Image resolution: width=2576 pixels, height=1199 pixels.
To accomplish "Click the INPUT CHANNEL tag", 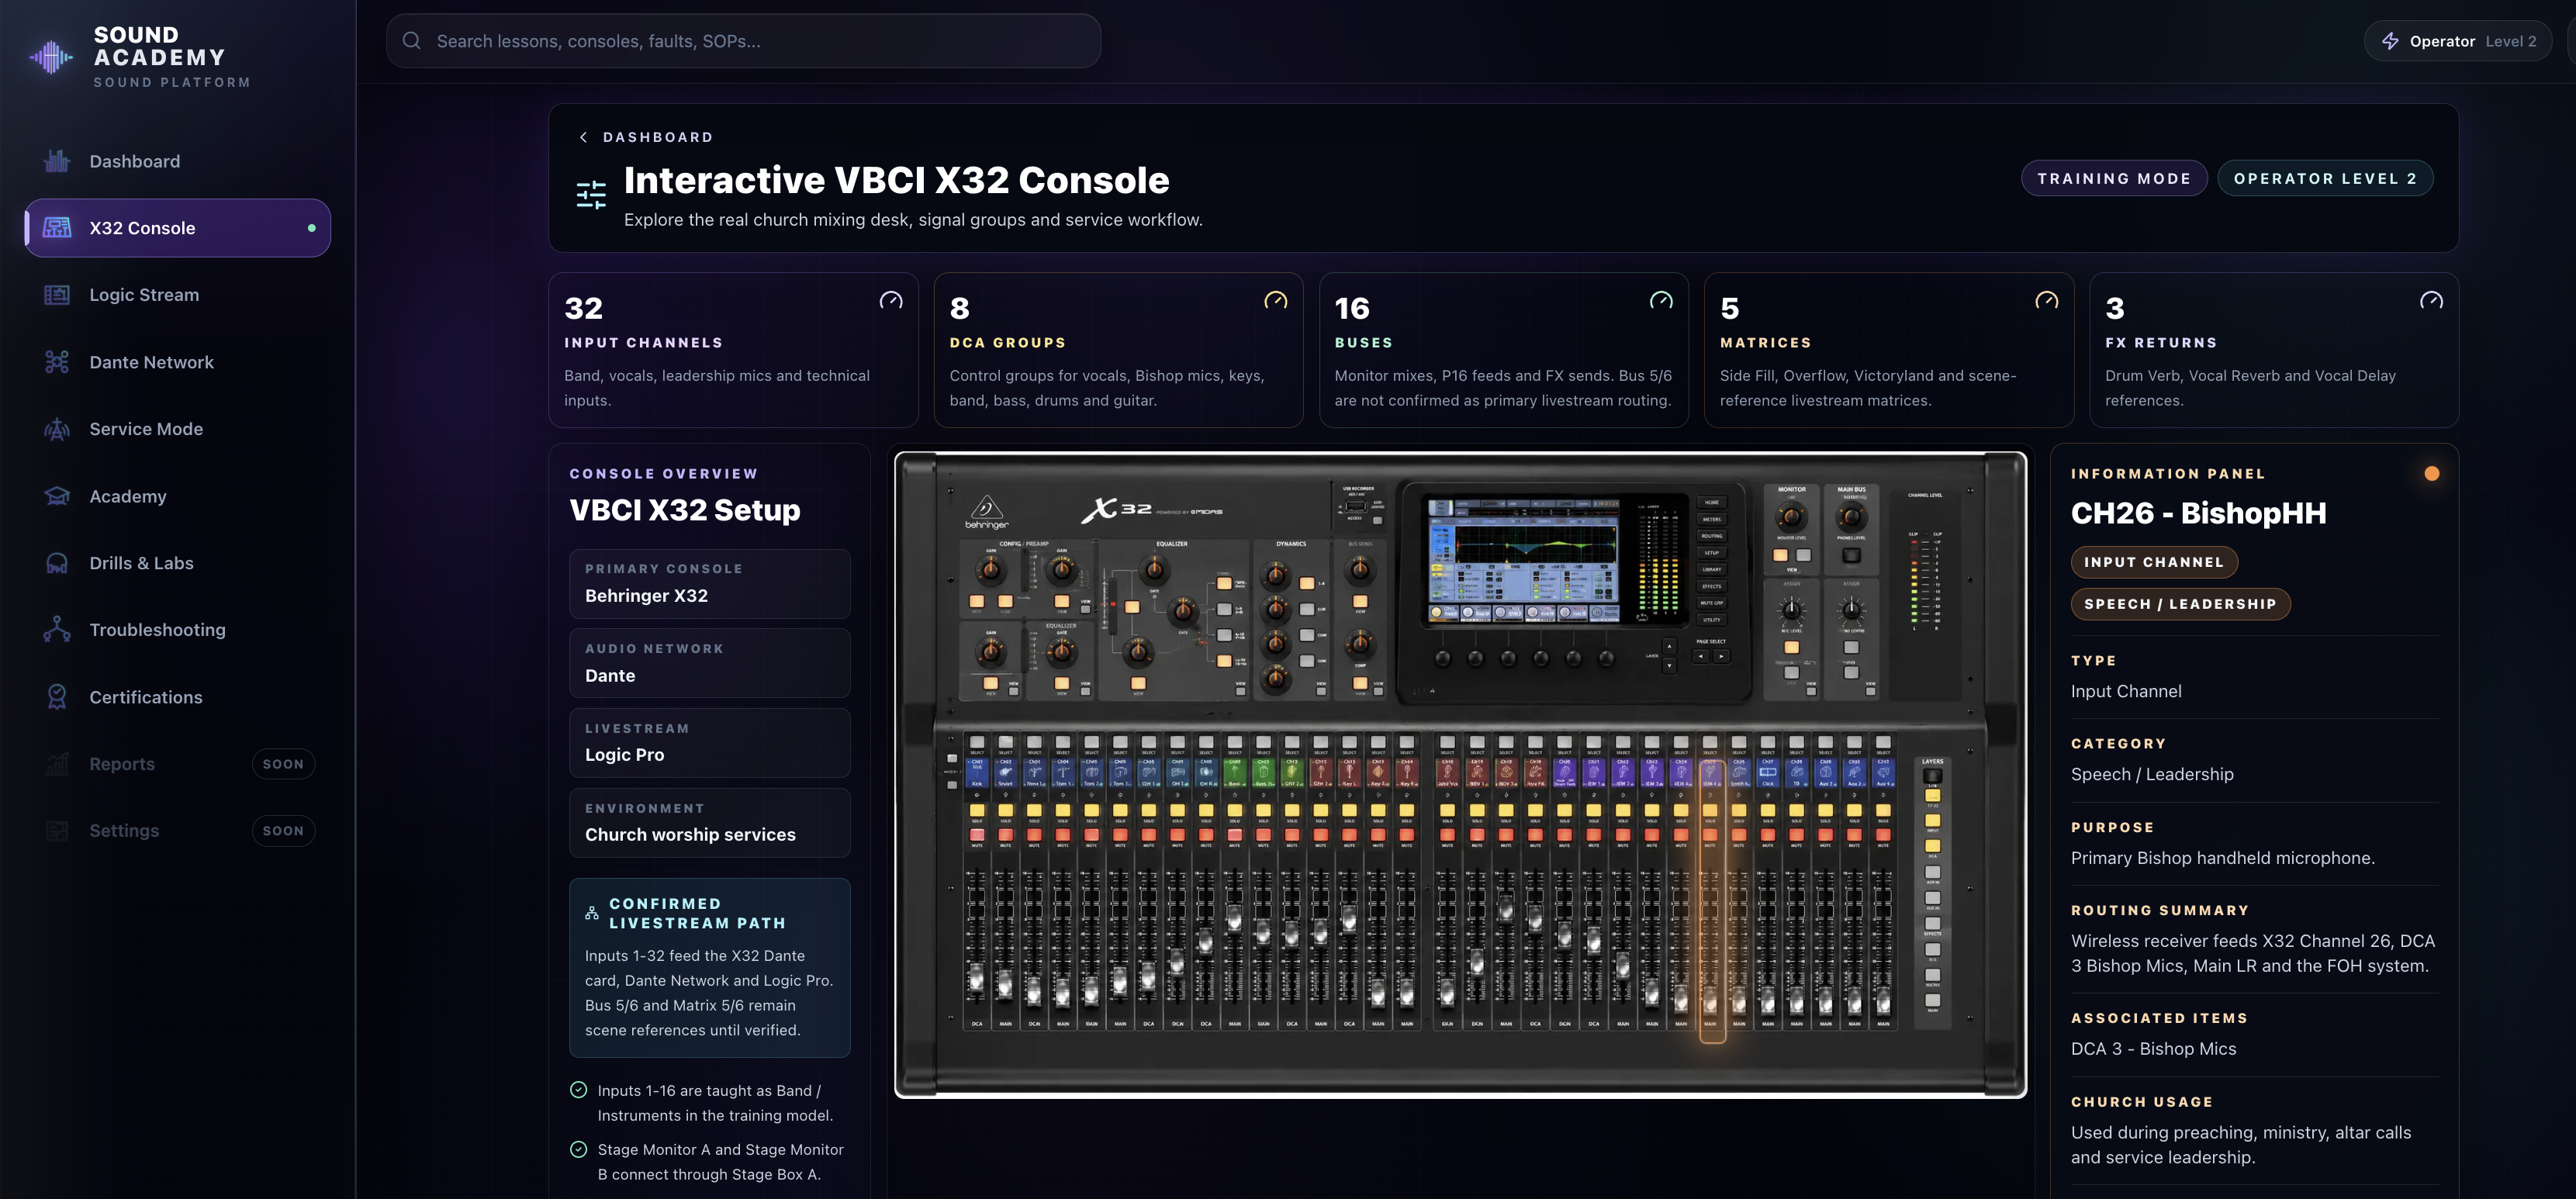I will (2154, 562).
